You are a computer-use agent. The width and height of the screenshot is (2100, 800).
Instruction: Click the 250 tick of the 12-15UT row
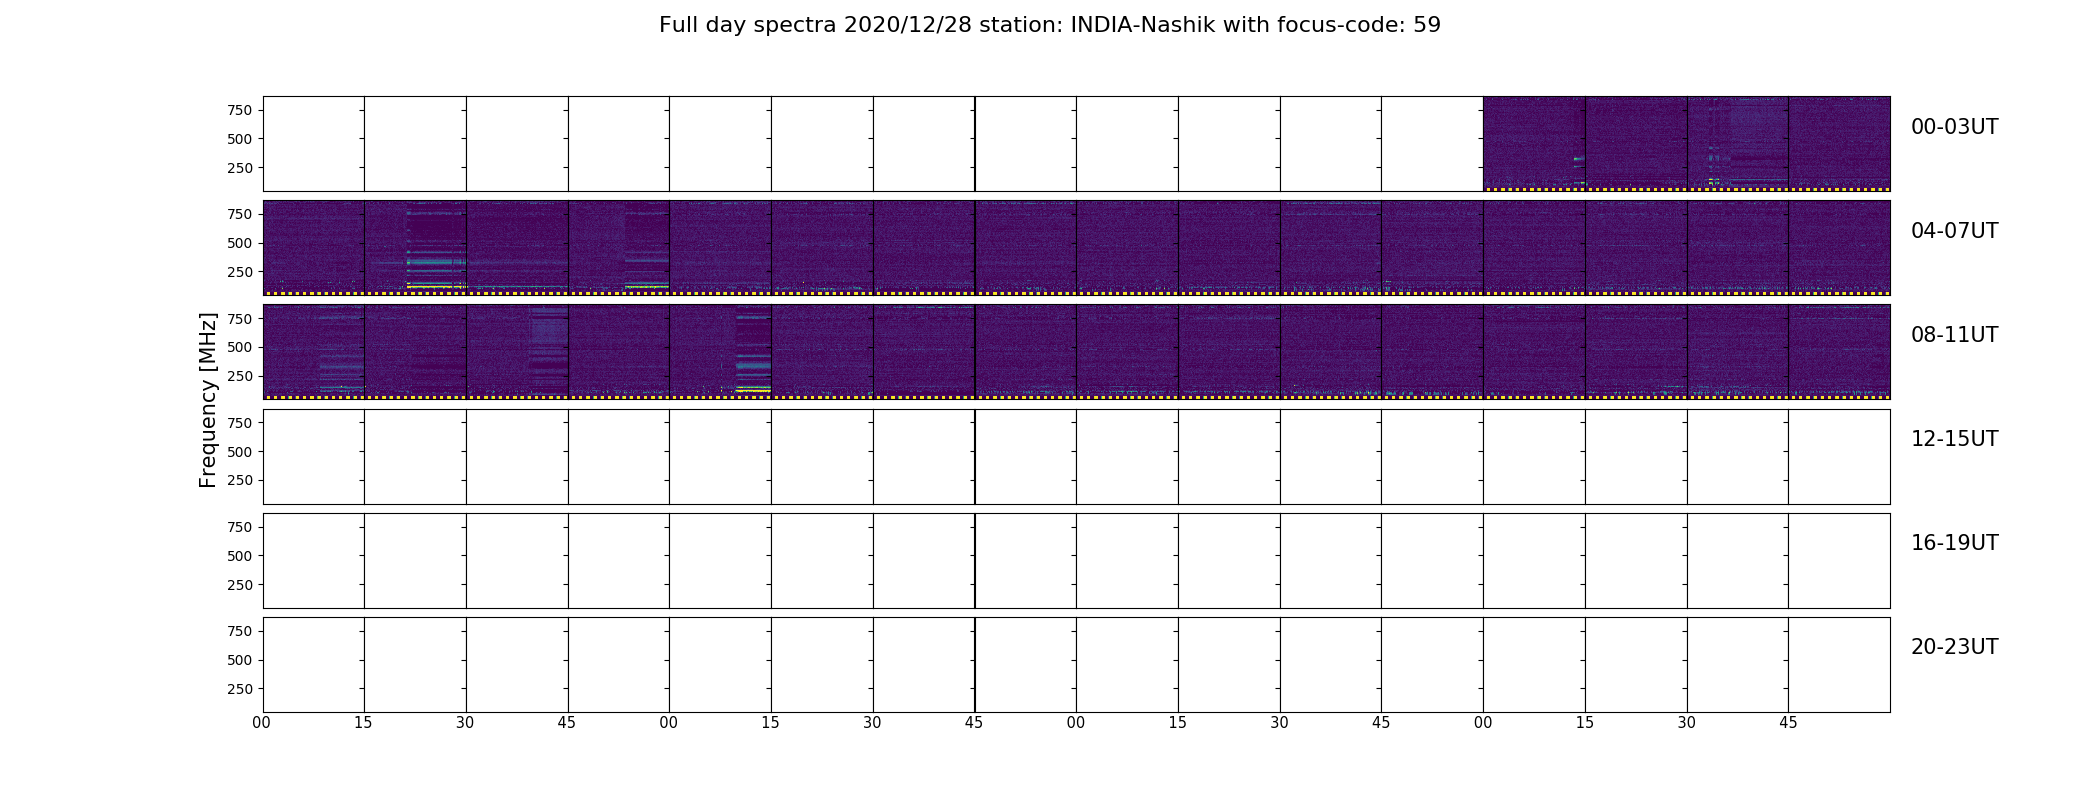pos(240,481)
